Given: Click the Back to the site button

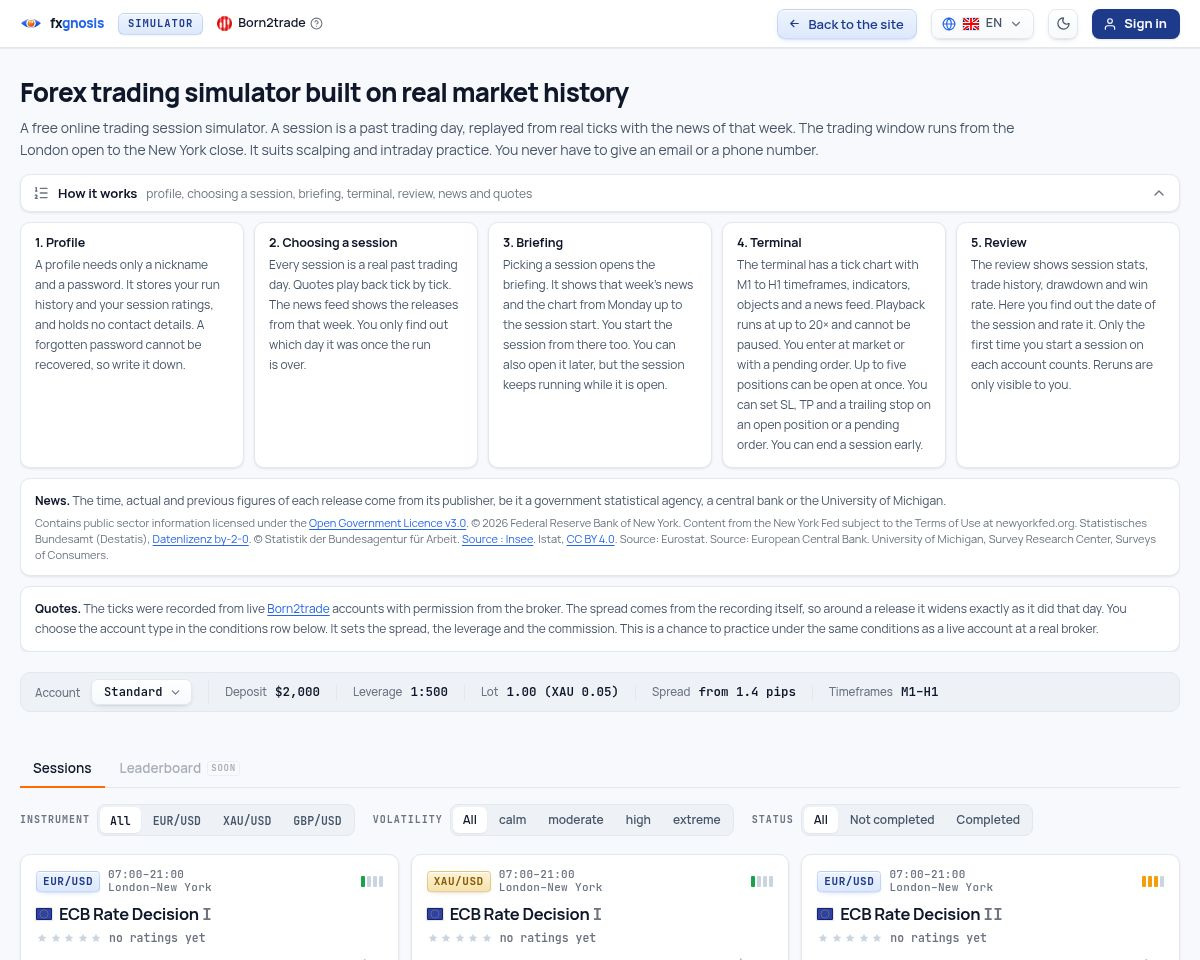Looking at the screenshot, I should (847, 24).
